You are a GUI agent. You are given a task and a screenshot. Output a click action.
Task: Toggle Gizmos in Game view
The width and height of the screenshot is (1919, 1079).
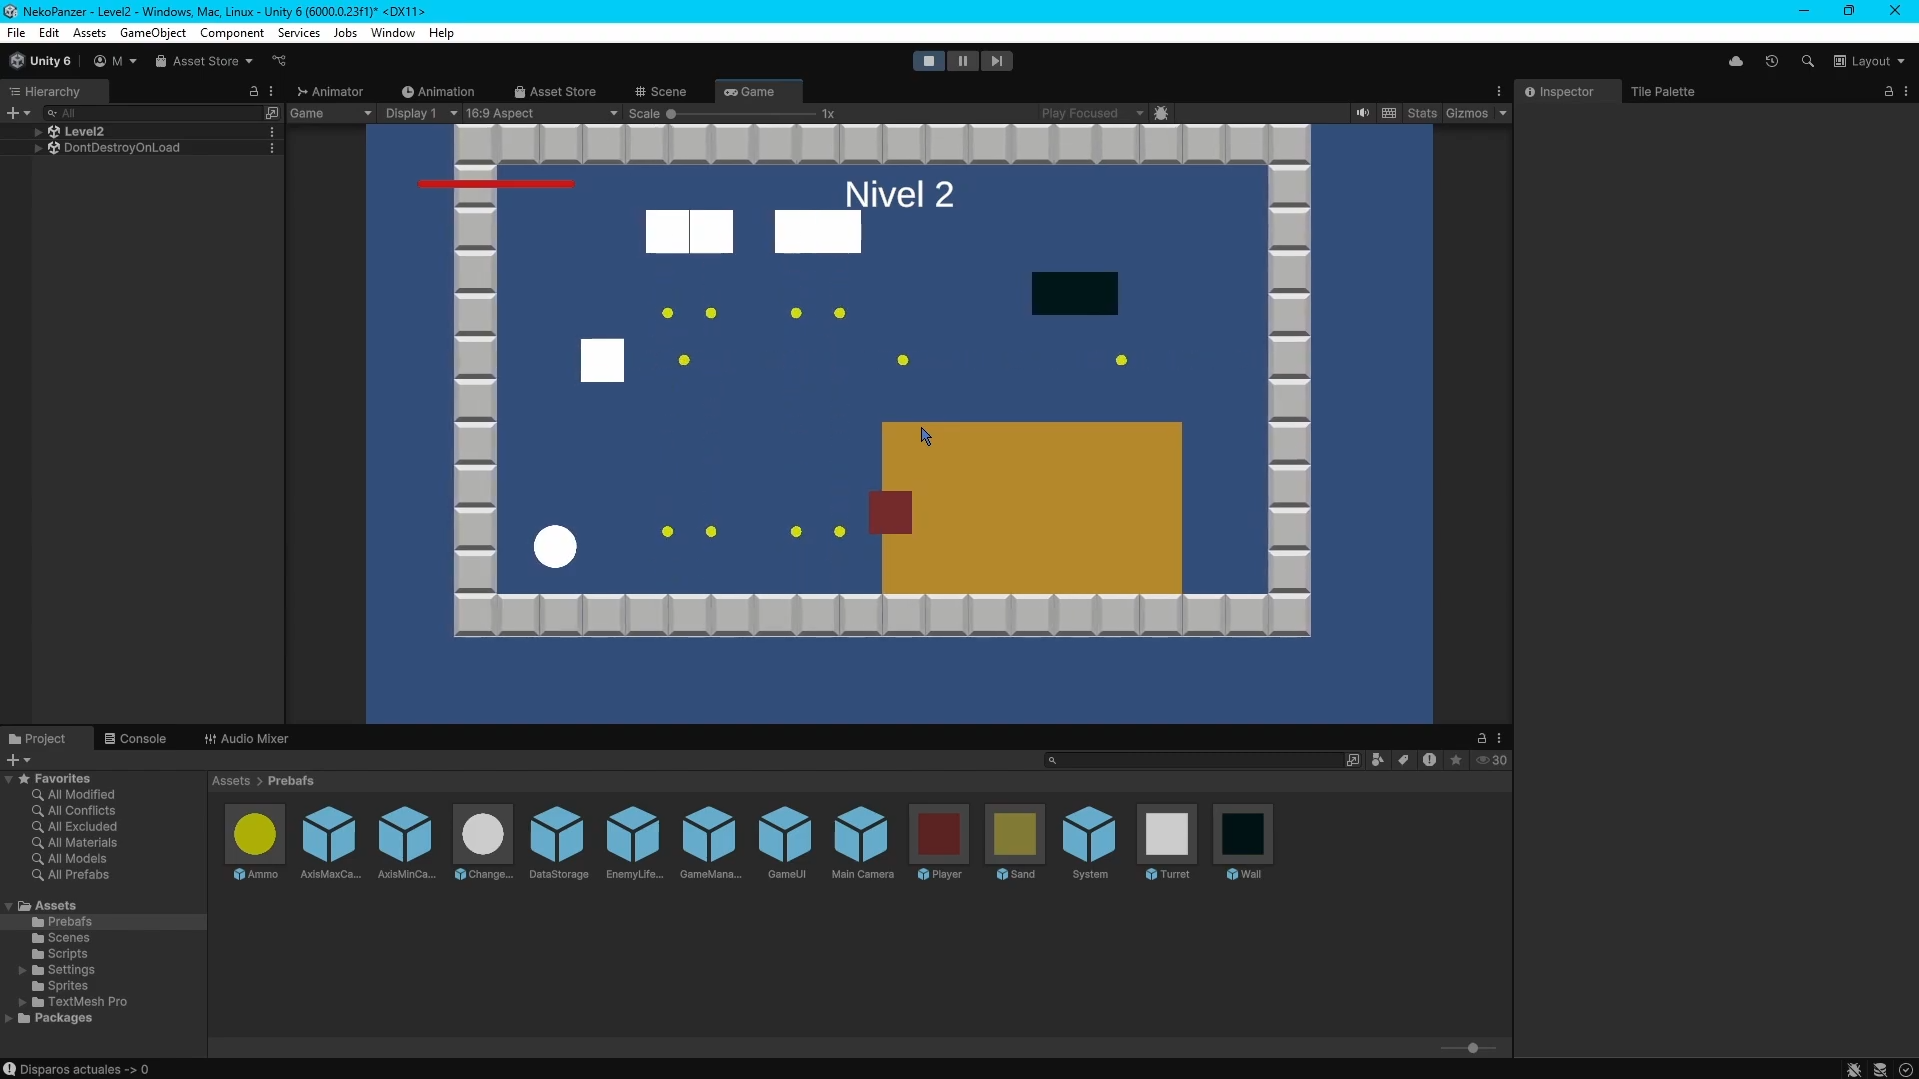[x=1466, y=113]
